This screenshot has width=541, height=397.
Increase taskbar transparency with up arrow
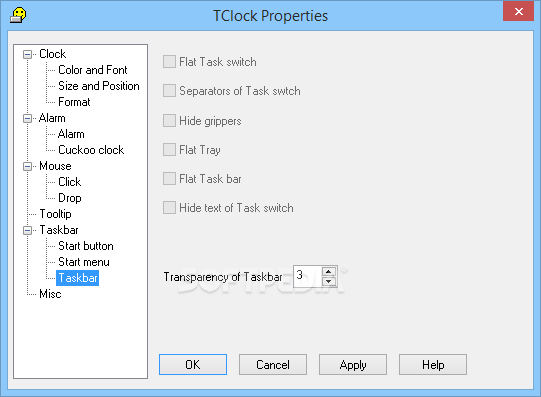click(329, 271)
